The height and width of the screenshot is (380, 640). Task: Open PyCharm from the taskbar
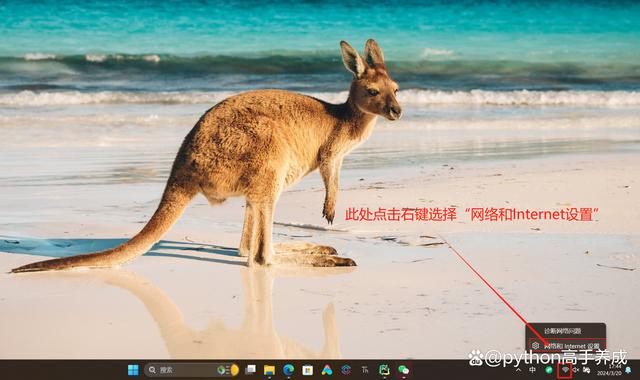coord(384,370)
